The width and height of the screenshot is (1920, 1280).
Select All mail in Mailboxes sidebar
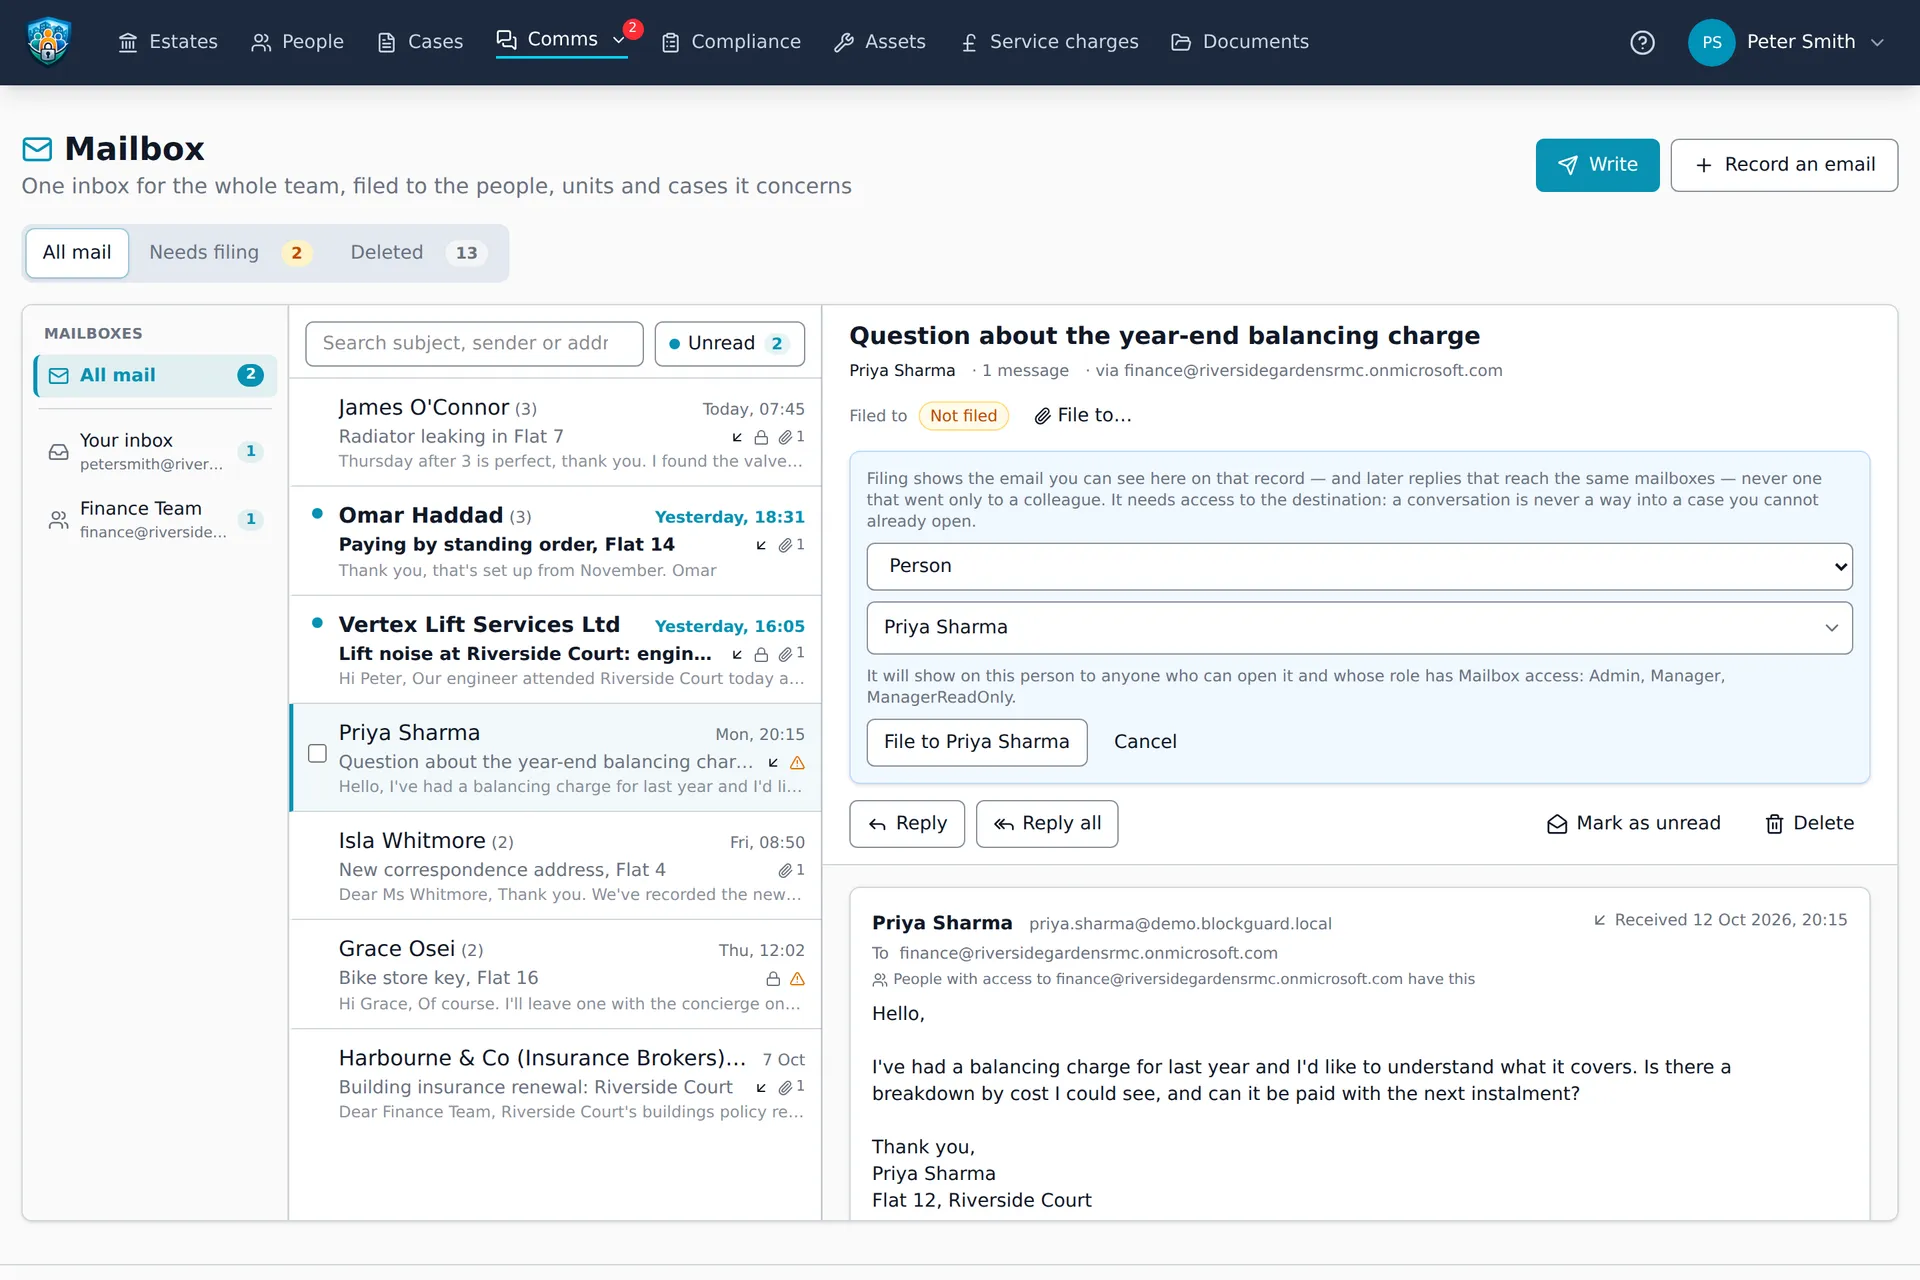[x=155, y=376]
